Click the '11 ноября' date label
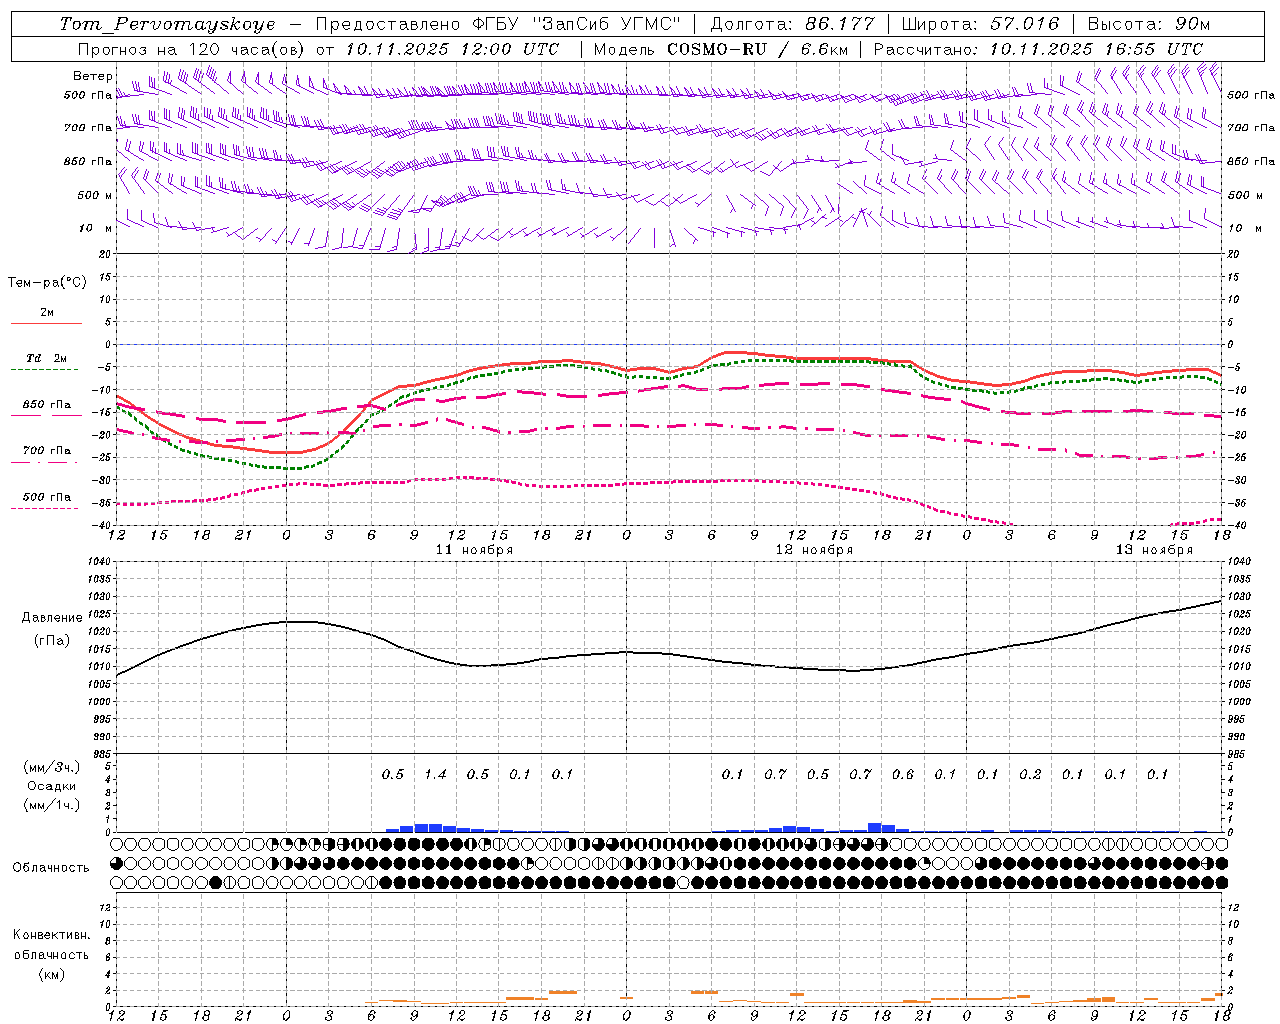Screen dimensions: 1280x1024 [x=474, y=550]
